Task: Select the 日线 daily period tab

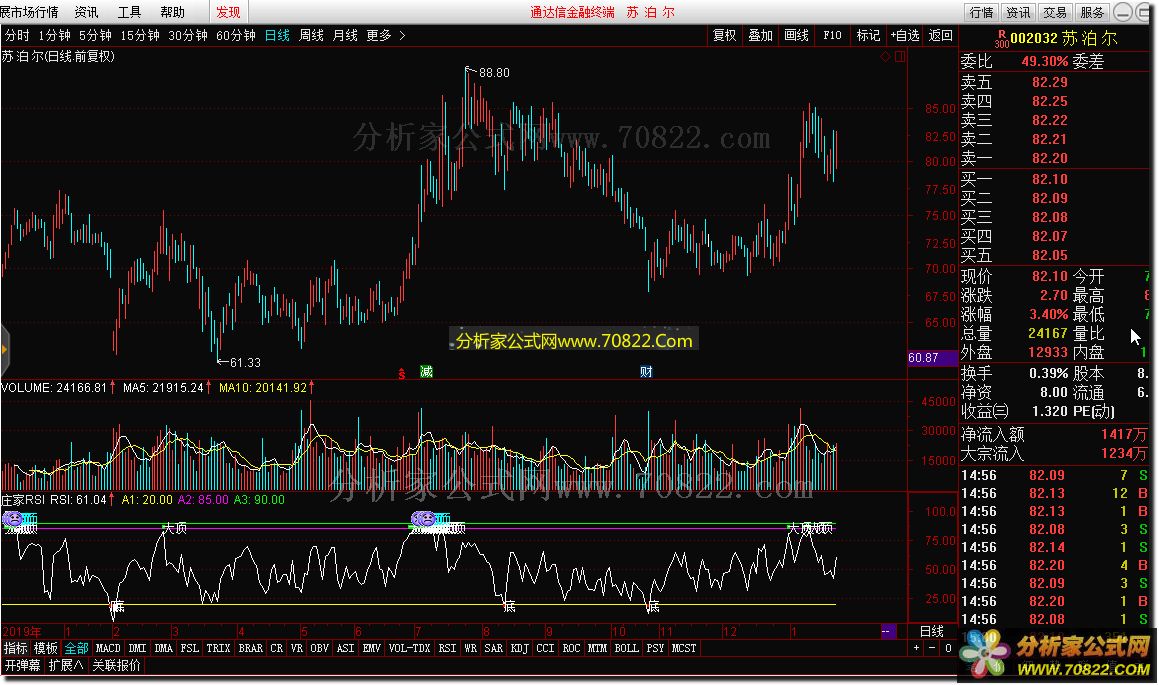Action: [x=277, y=35]
